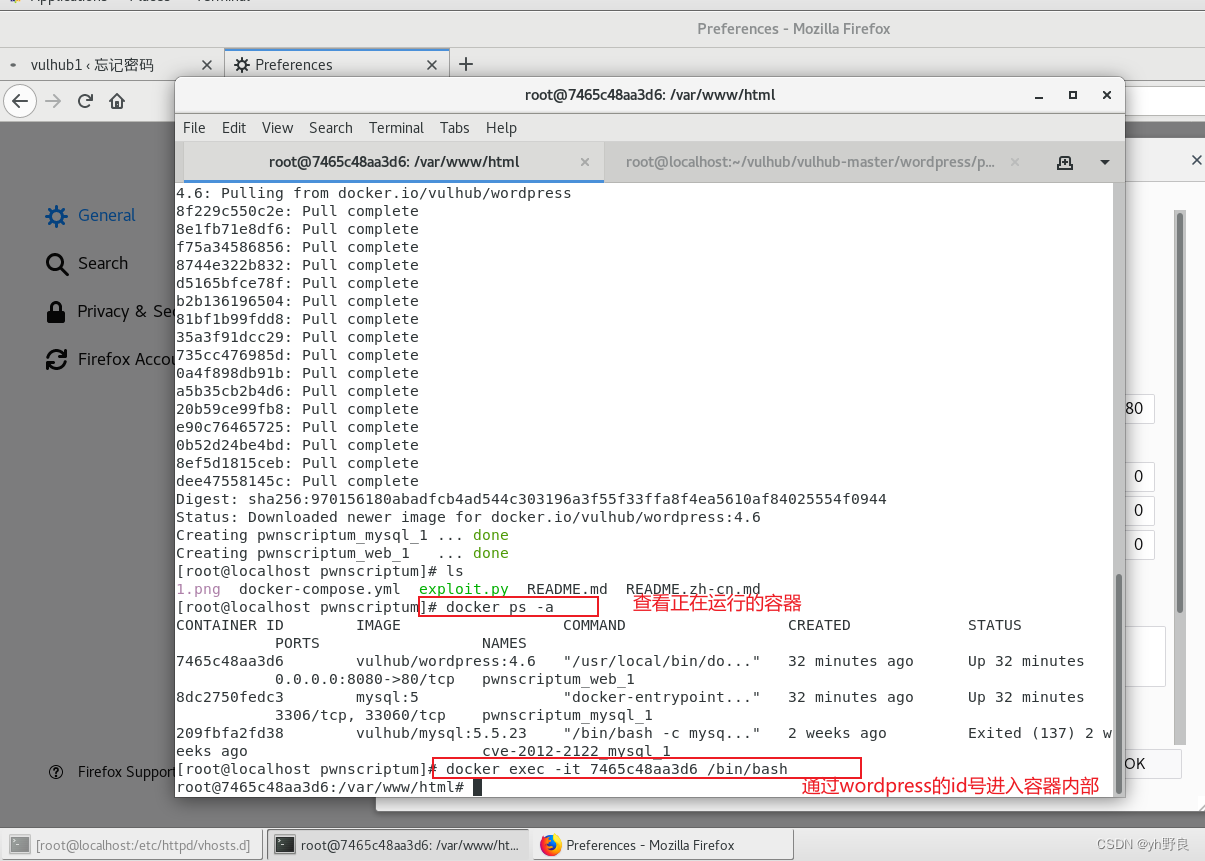1205x861 pixels.
Task: Reload the Firefox page
Action: pyautogui.click(x=85, y=101)
